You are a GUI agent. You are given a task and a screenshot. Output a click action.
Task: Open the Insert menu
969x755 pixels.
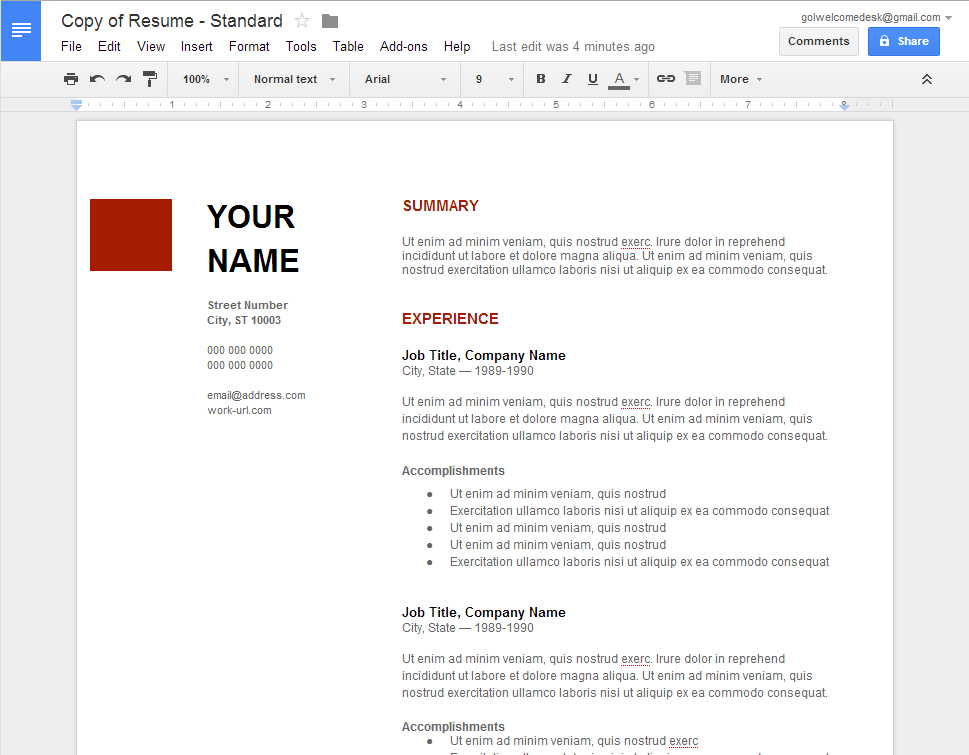(x=196, y=46)
